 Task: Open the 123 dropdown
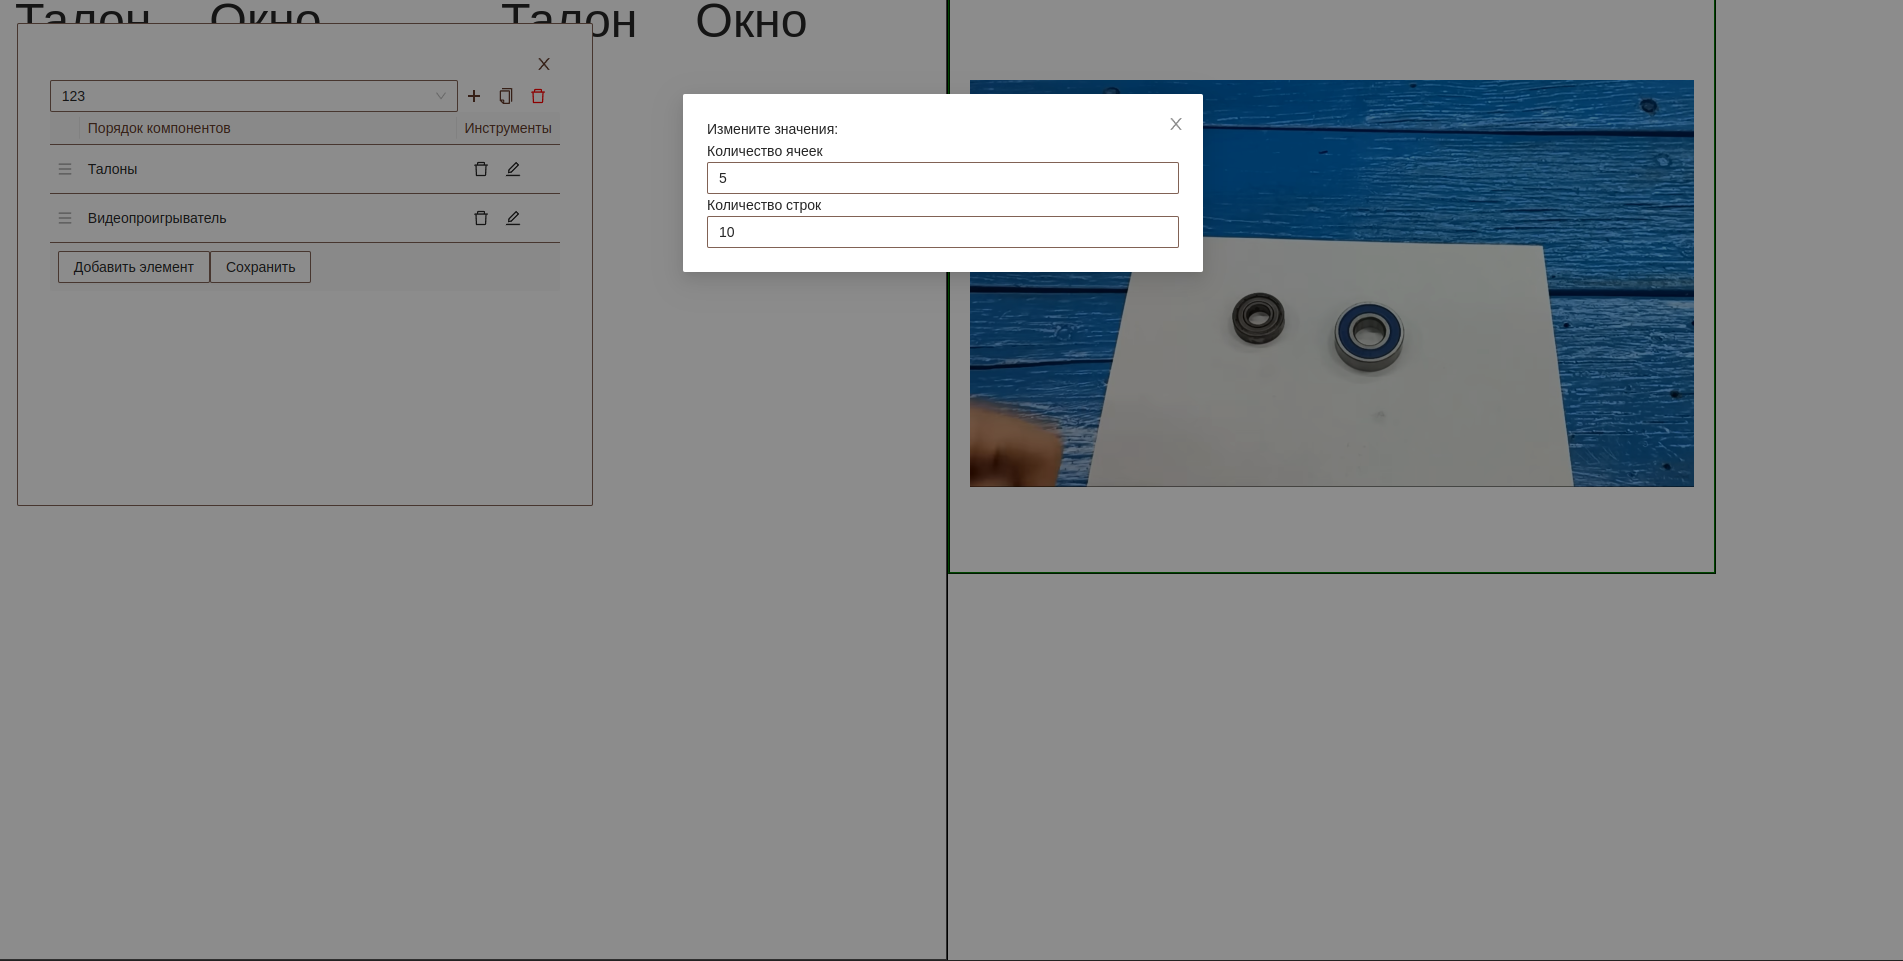coord(253,96)
